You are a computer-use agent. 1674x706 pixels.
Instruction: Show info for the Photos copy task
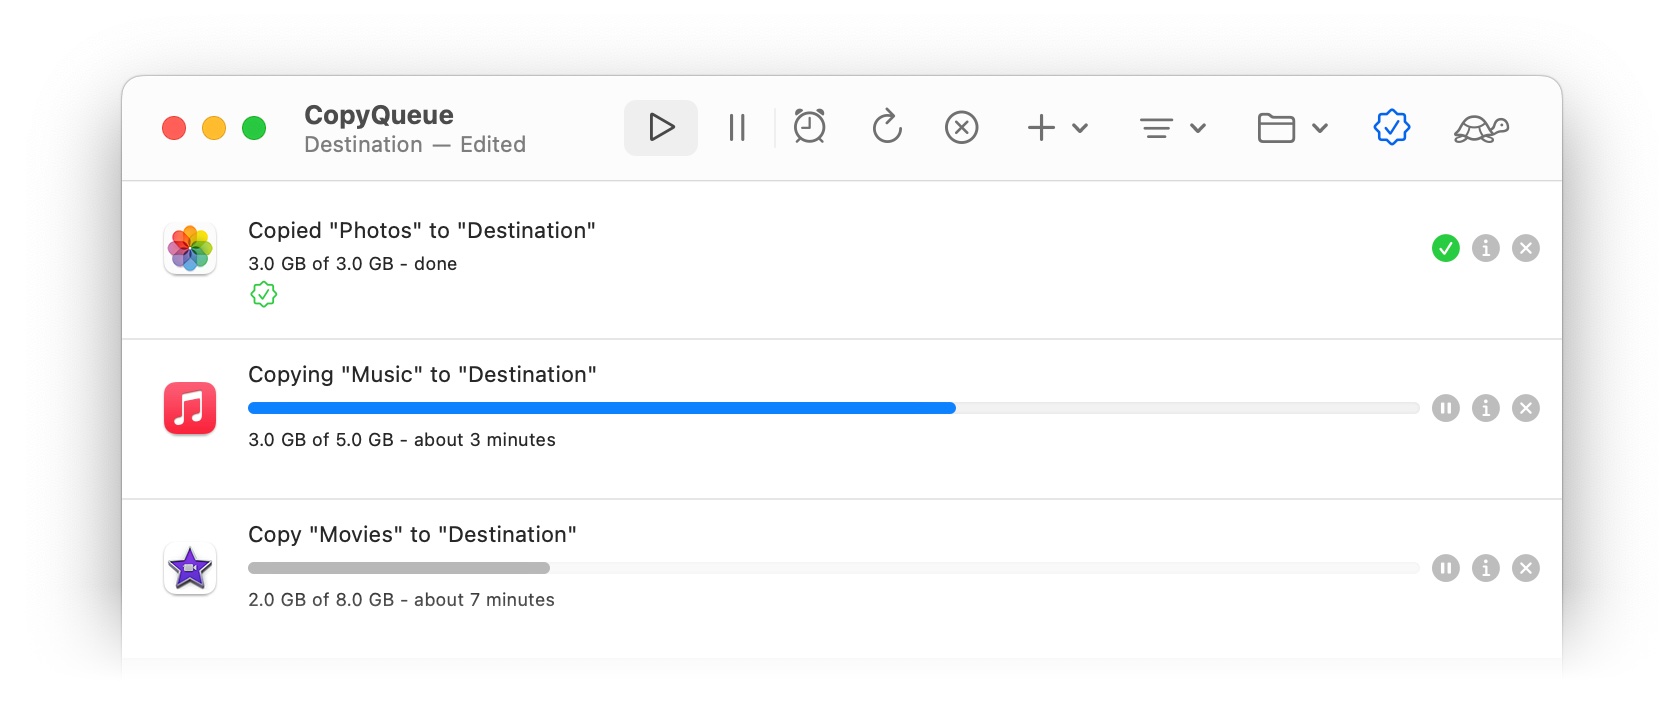1485,248
